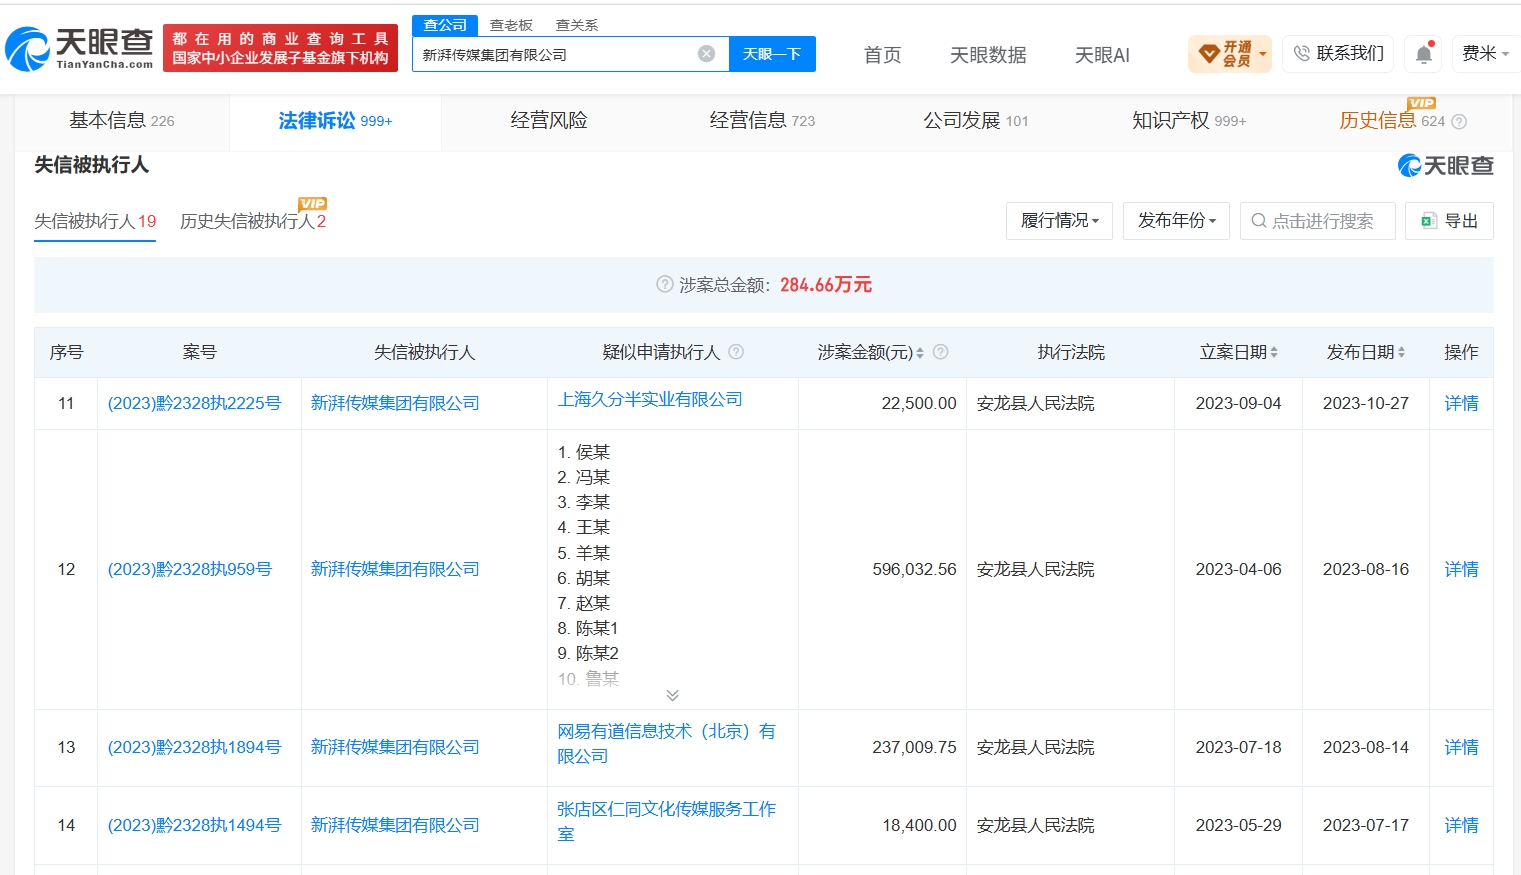Select the 历史失信被执行人 sub-tab

tap(253, 221)
